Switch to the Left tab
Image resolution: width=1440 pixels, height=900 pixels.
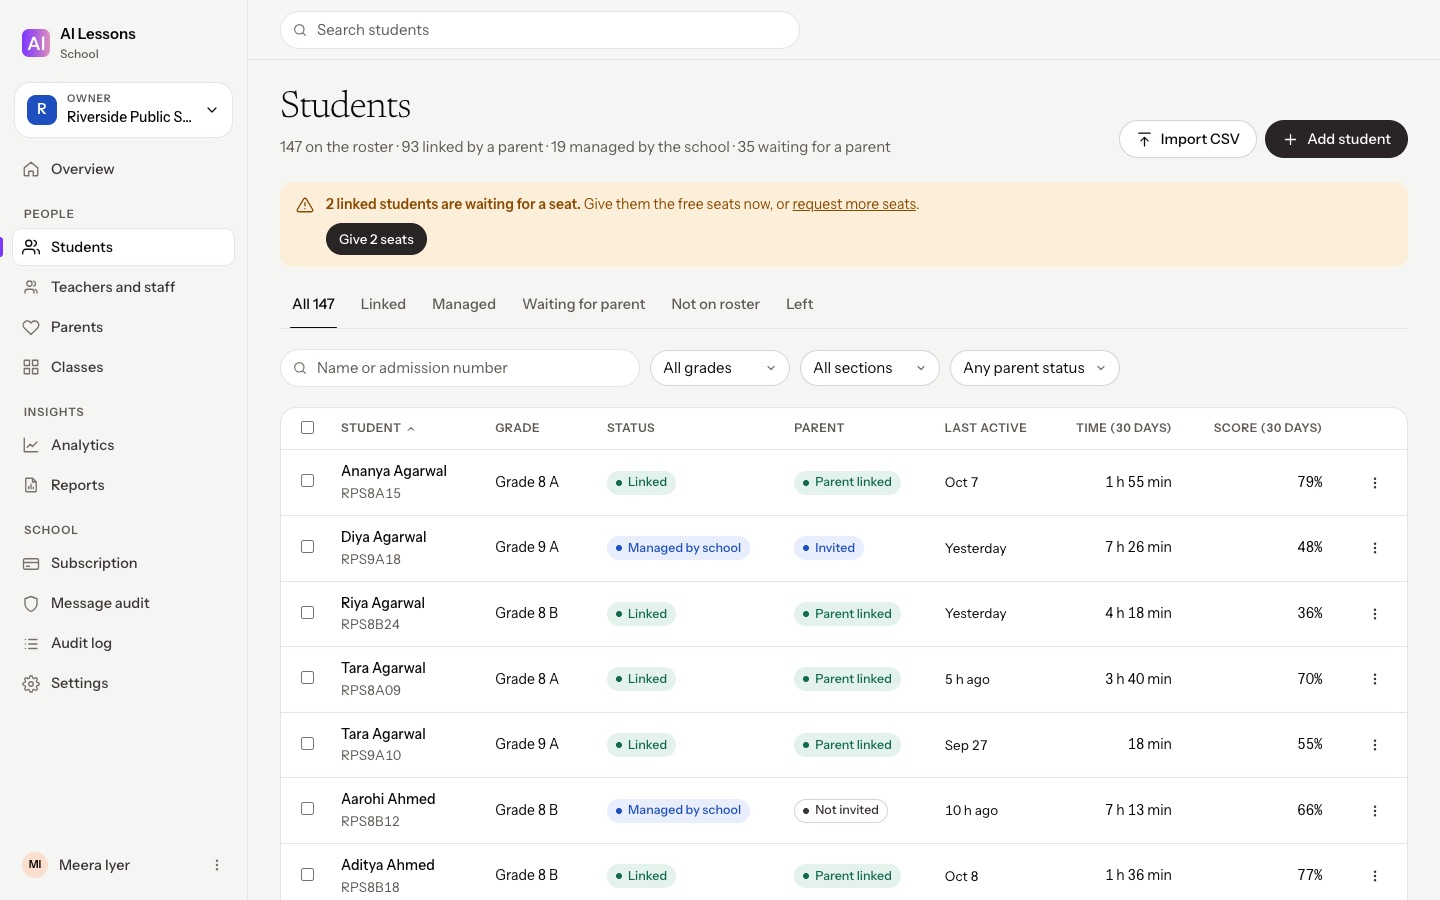(x=800, y=304)
